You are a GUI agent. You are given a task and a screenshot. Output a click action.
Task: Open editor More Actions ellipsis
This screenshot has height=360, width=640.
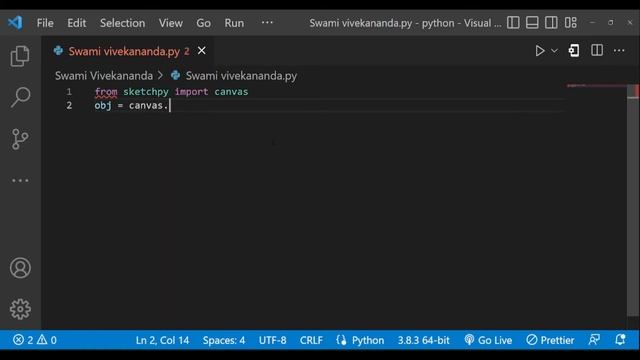click(619, 51)
